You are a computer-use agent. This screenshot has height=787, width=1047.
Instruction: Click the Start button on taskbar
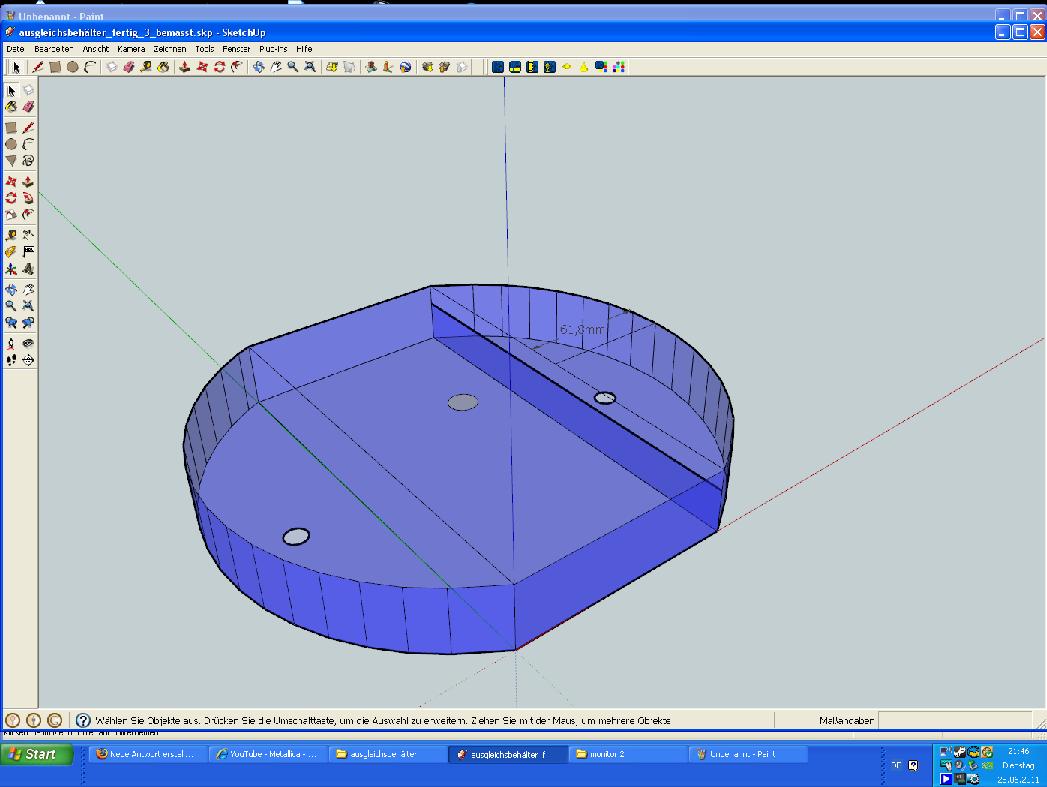[x=37, y=754]
